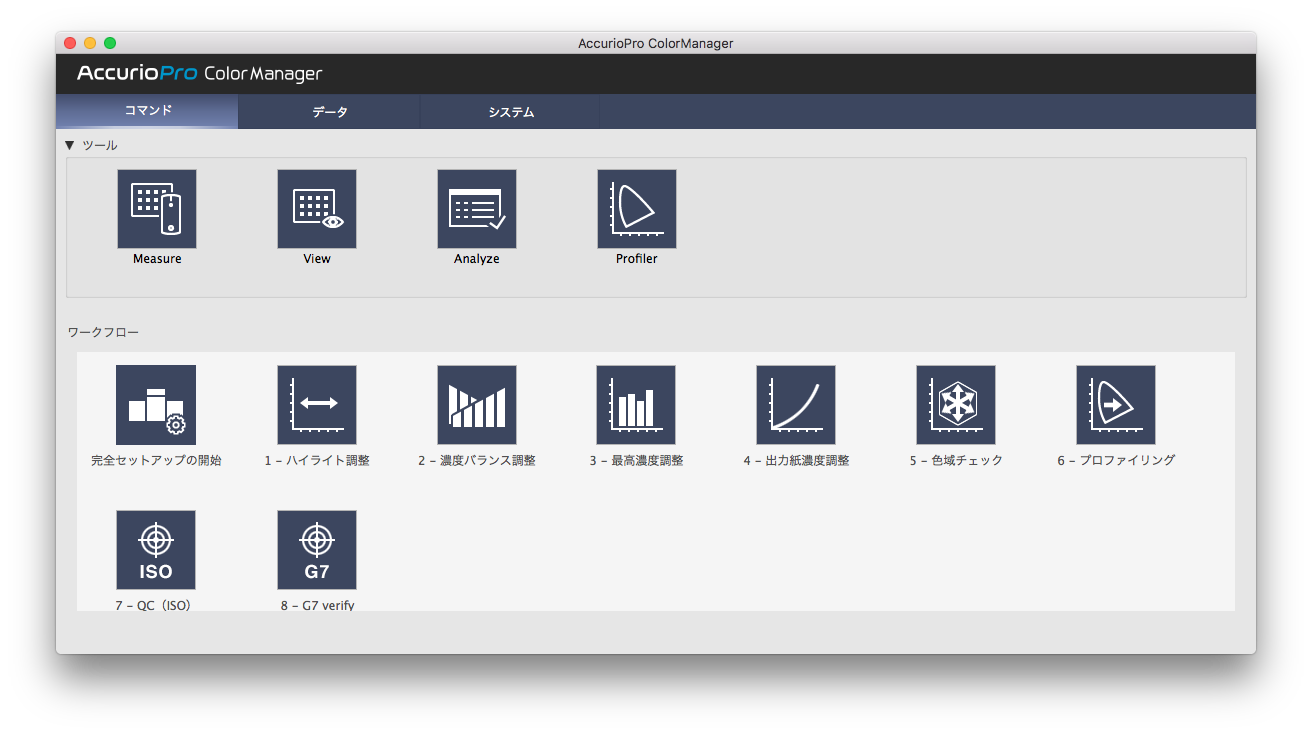Switch to the データ tab

pyautogui.click(x=330, y=112)
